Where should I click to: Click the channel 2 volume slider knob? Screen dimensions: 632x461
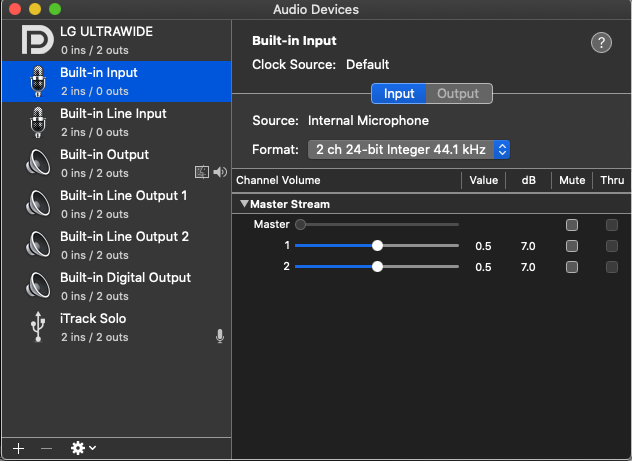click(x=377, y=266)
